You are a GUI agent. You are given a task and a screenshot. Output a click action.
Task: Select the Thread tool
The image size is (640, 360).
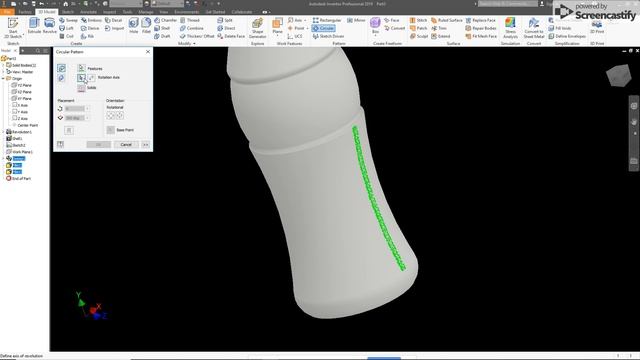point(190,20)
